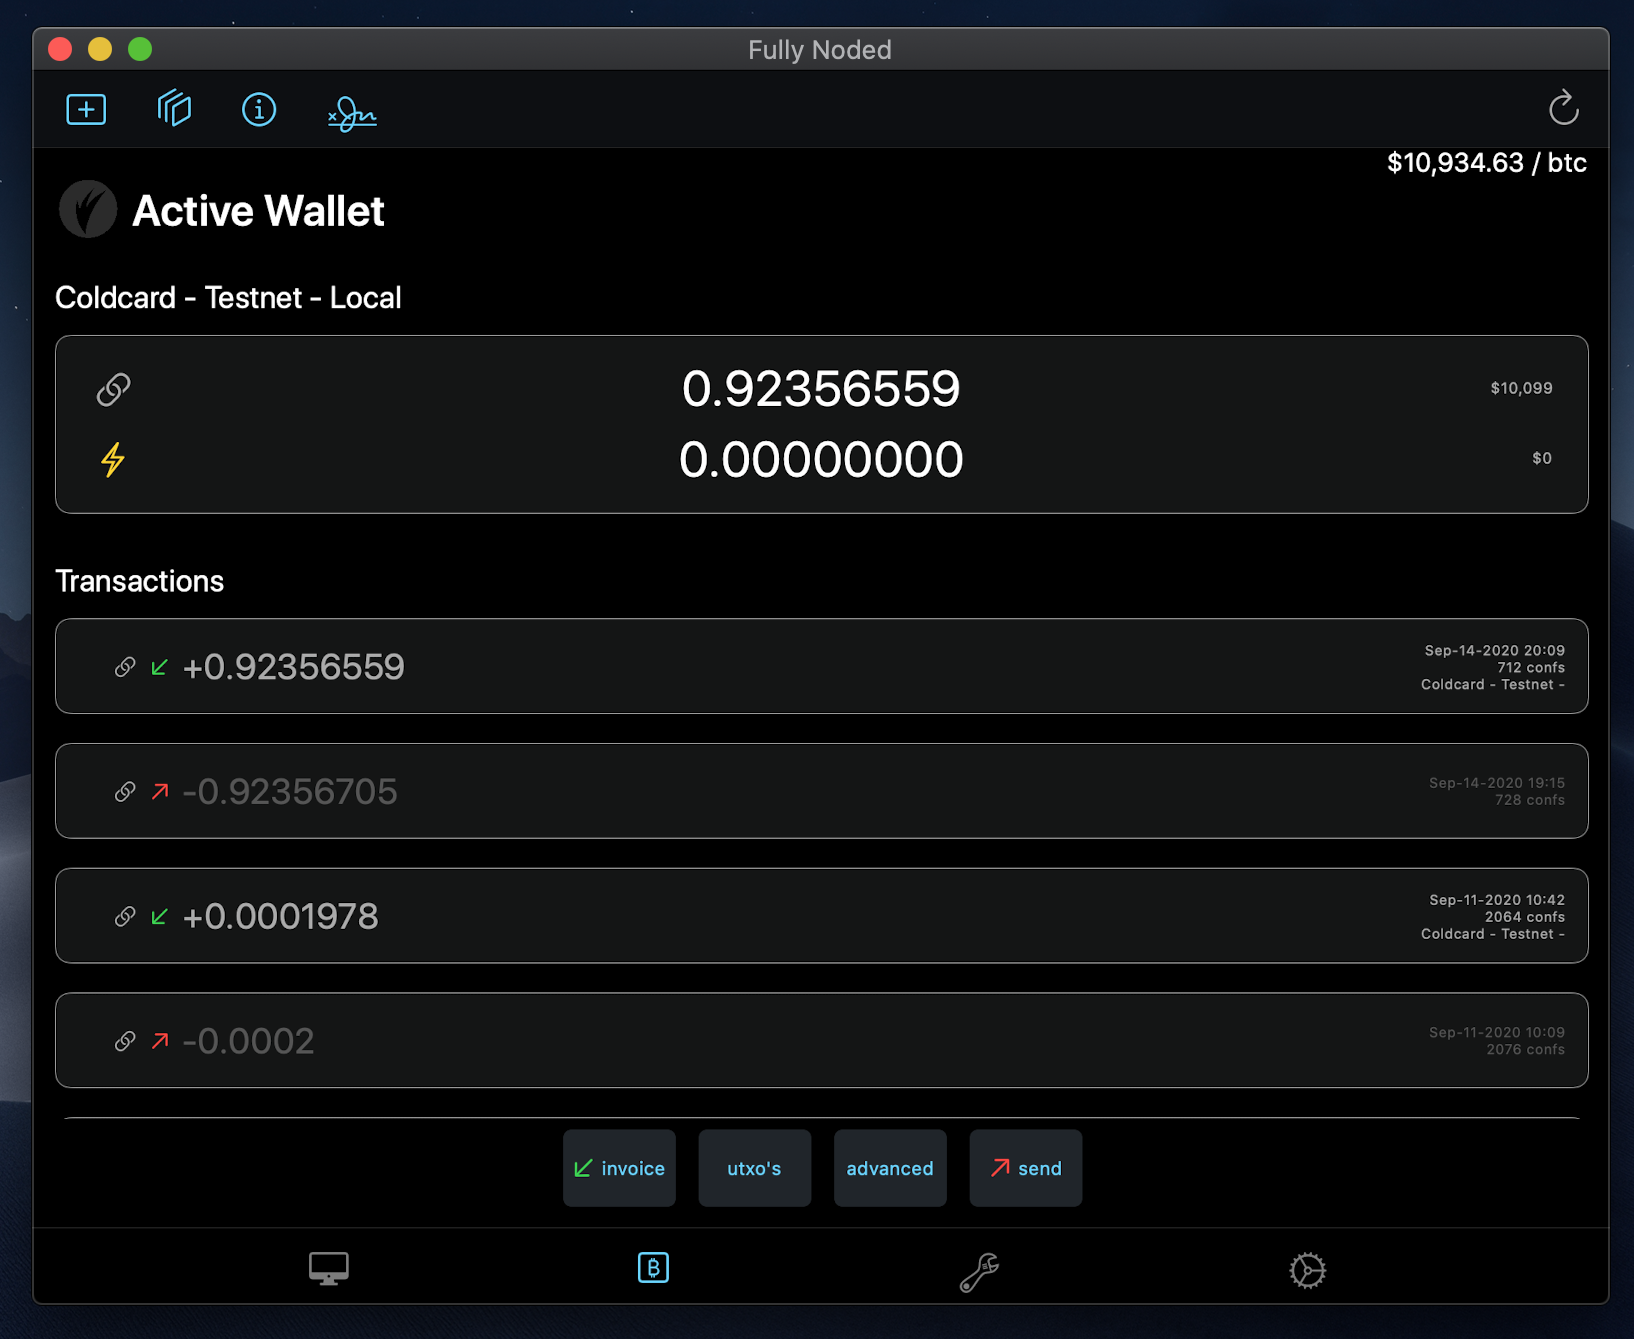Screen dimensions: 1634x1339
Task: Click green incoming arrow on +0.0001978 transaction
Action: point(159,917)
